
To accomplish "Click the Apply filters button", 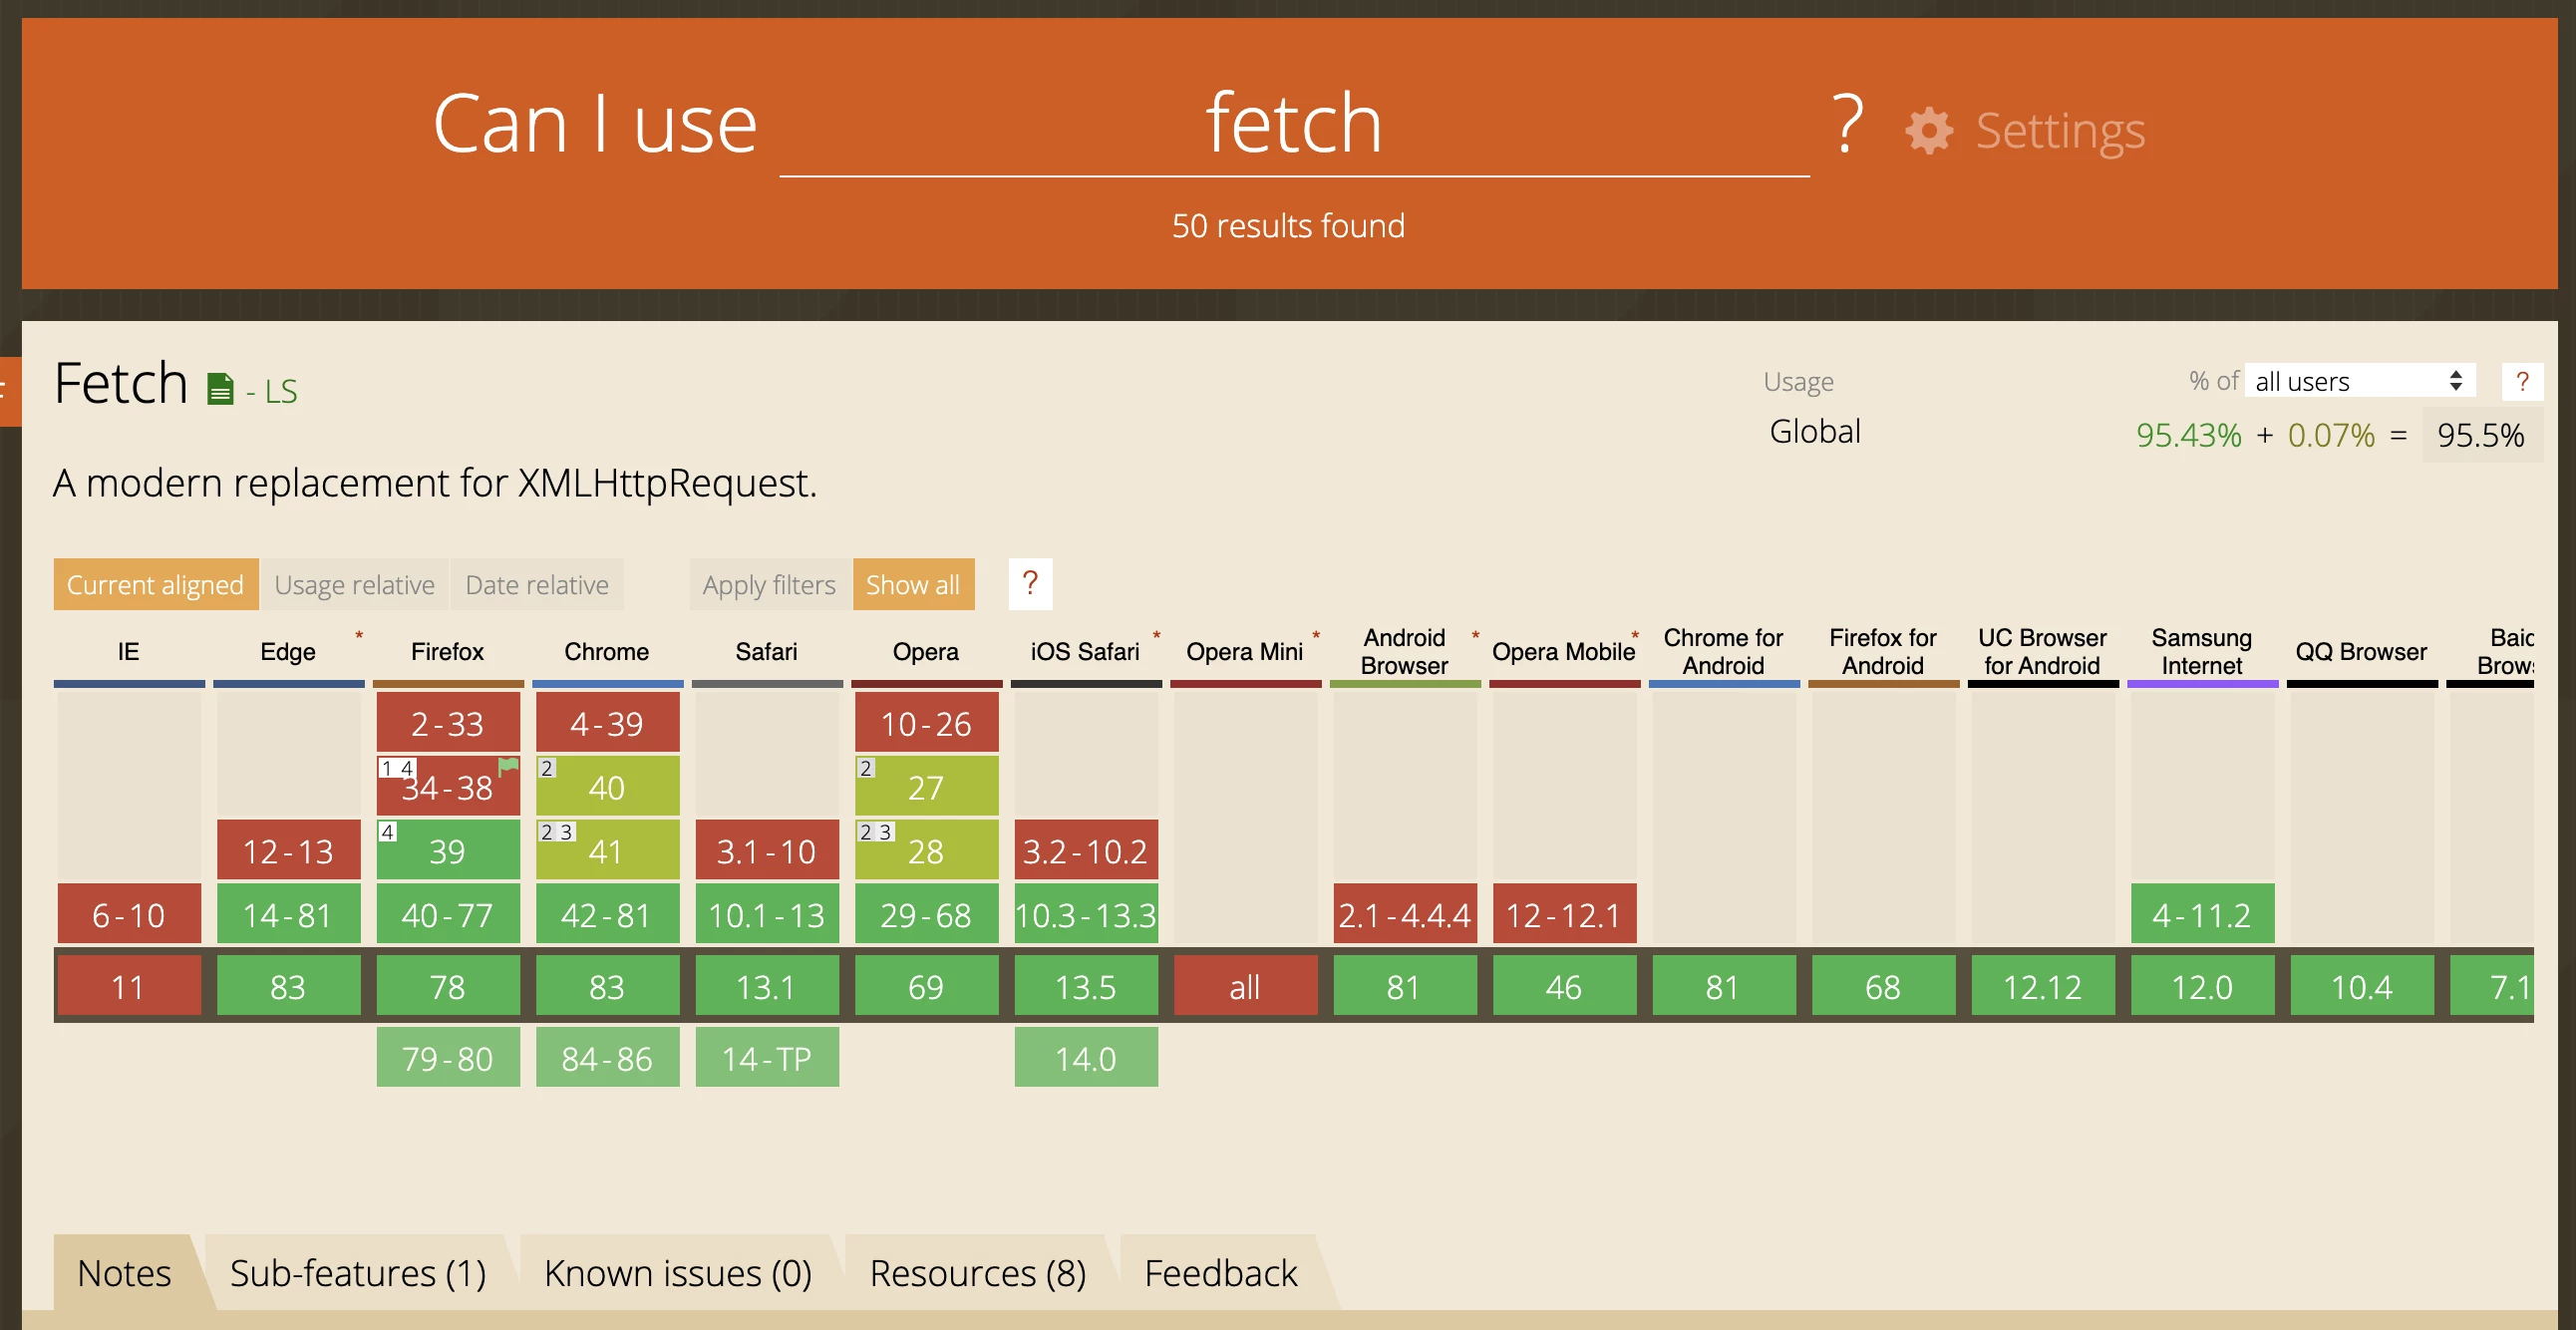I will 768,585.
